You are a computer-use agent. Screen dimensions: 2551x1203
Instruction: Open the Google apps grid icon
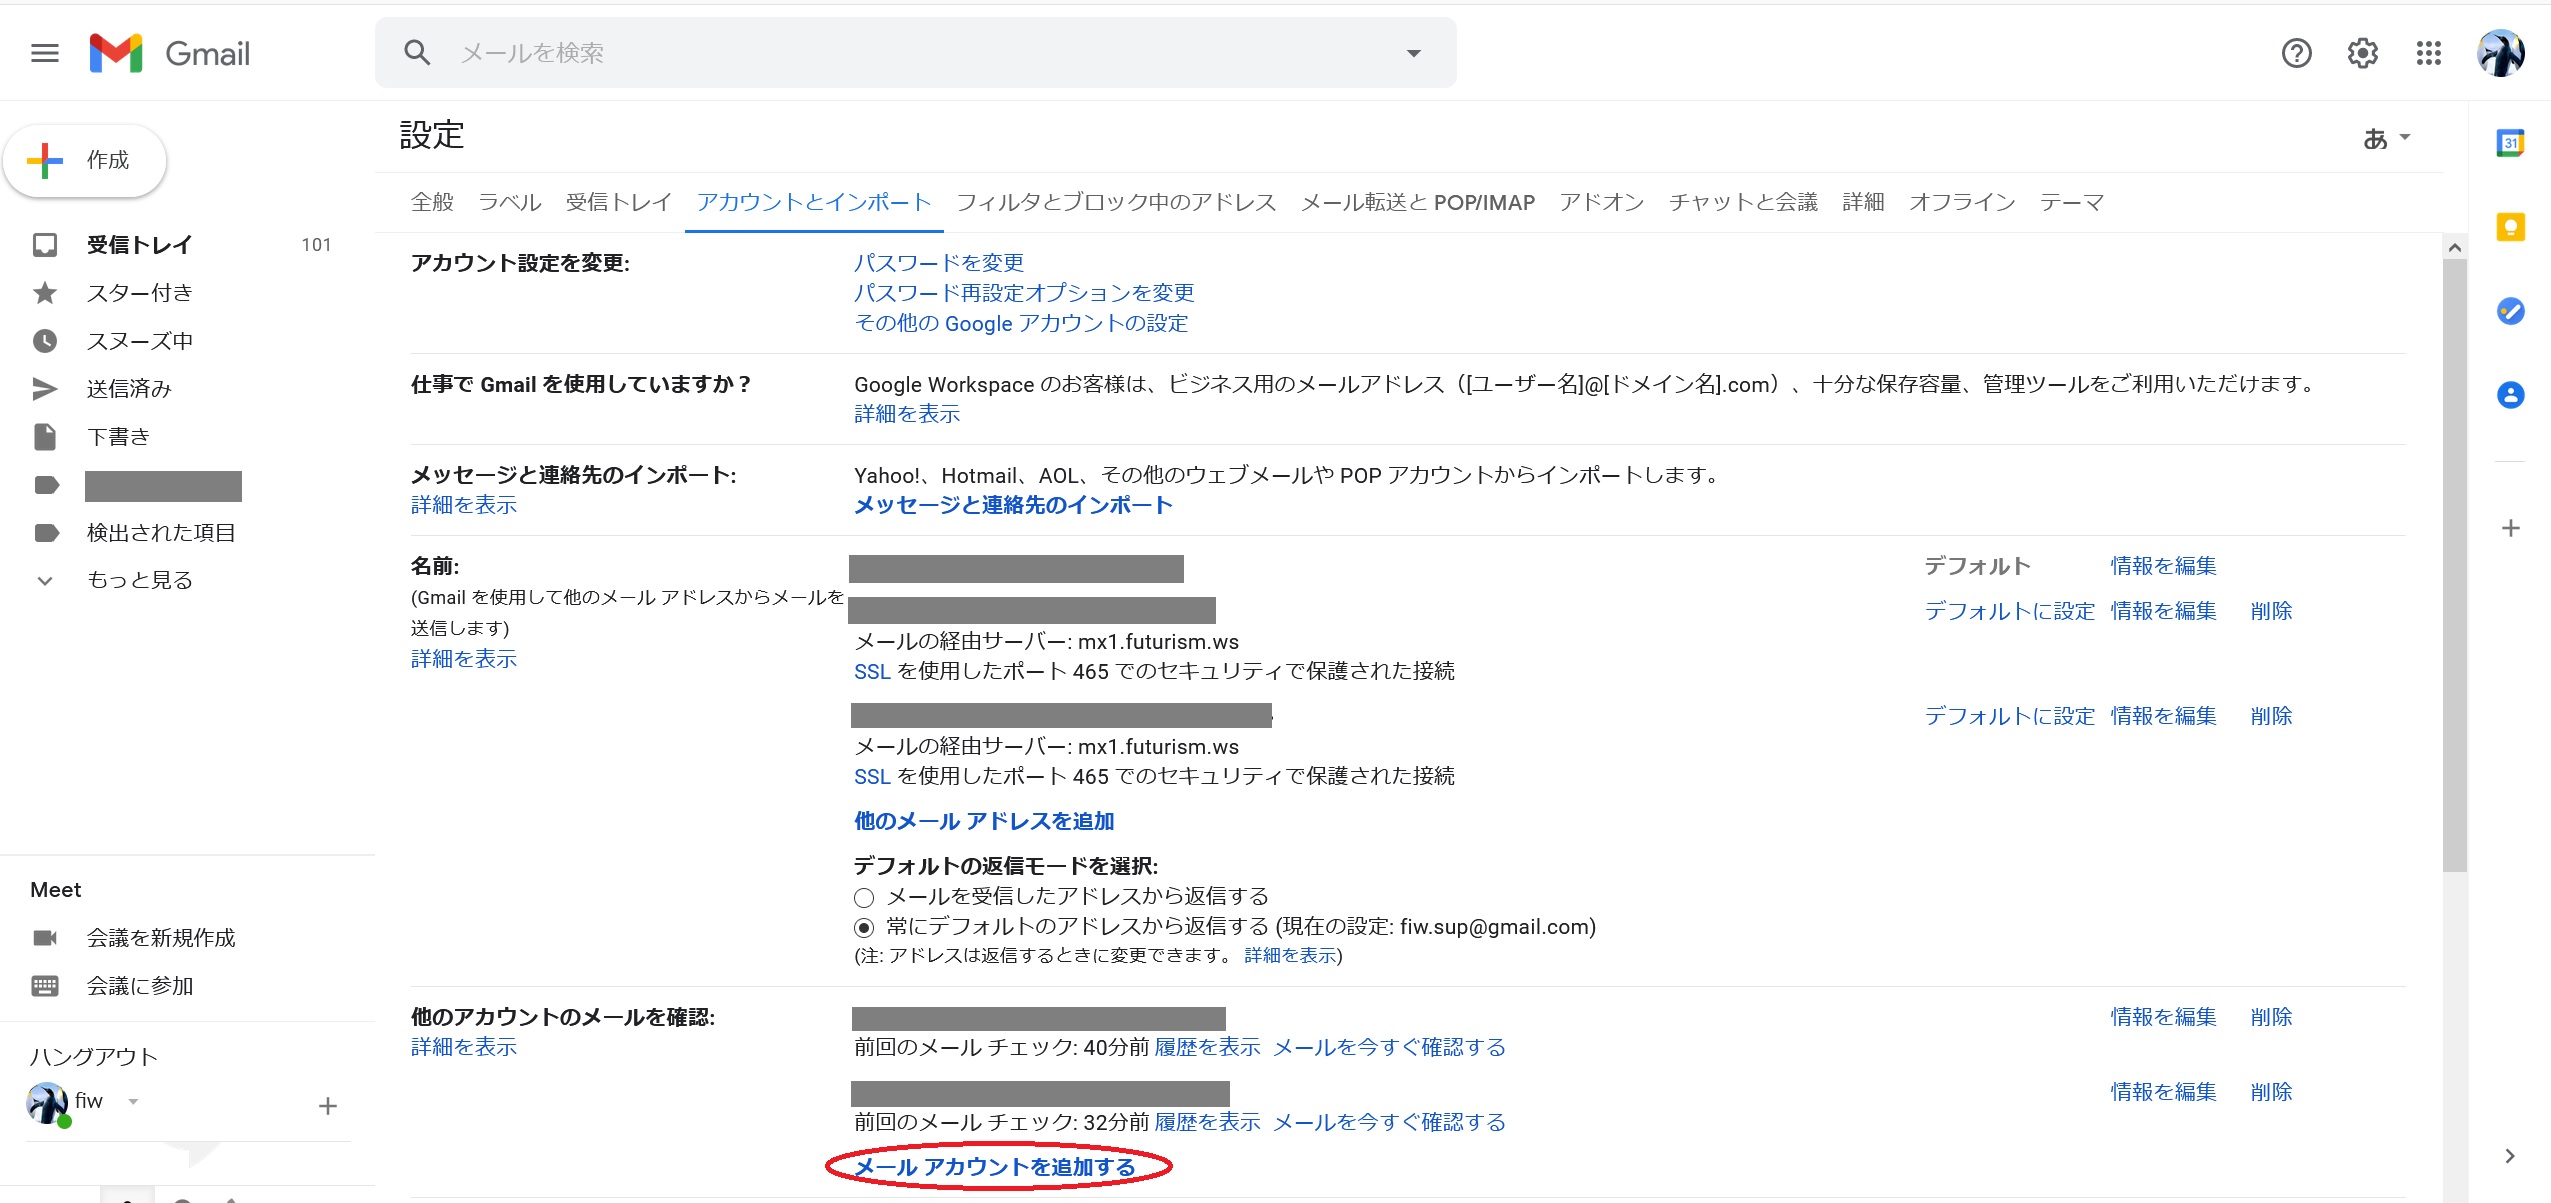(x=2428, y=53)
